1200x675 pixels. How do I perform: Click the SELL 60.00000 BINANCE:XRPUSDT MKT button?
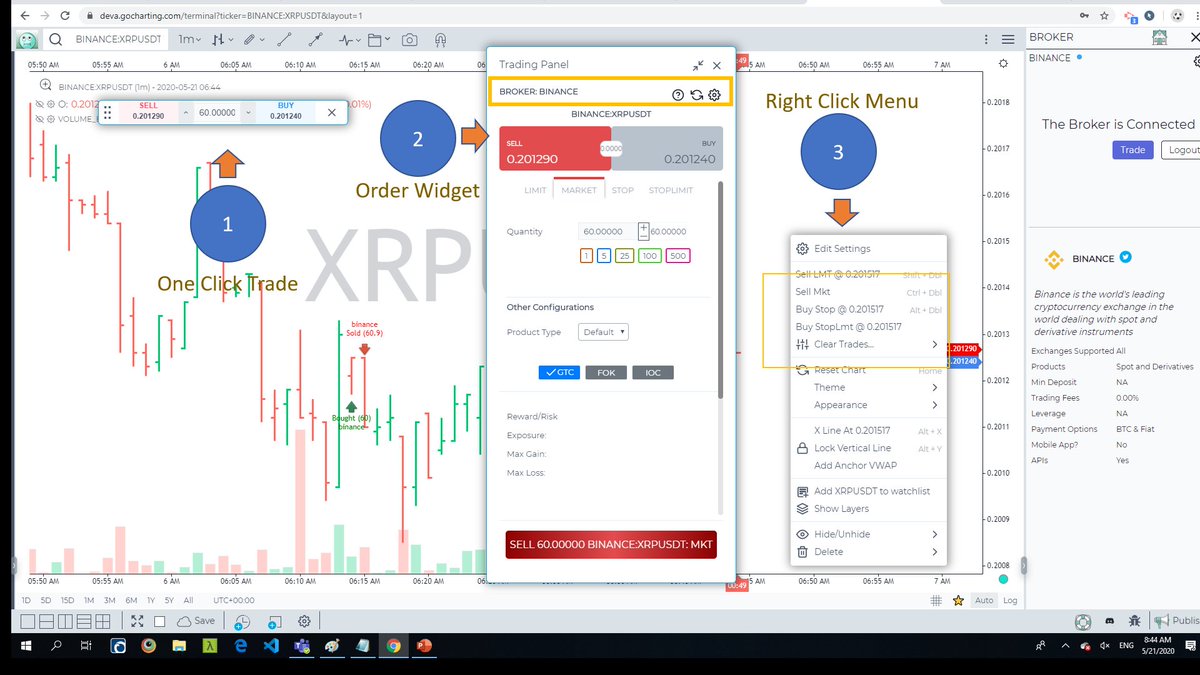[610, 544]
